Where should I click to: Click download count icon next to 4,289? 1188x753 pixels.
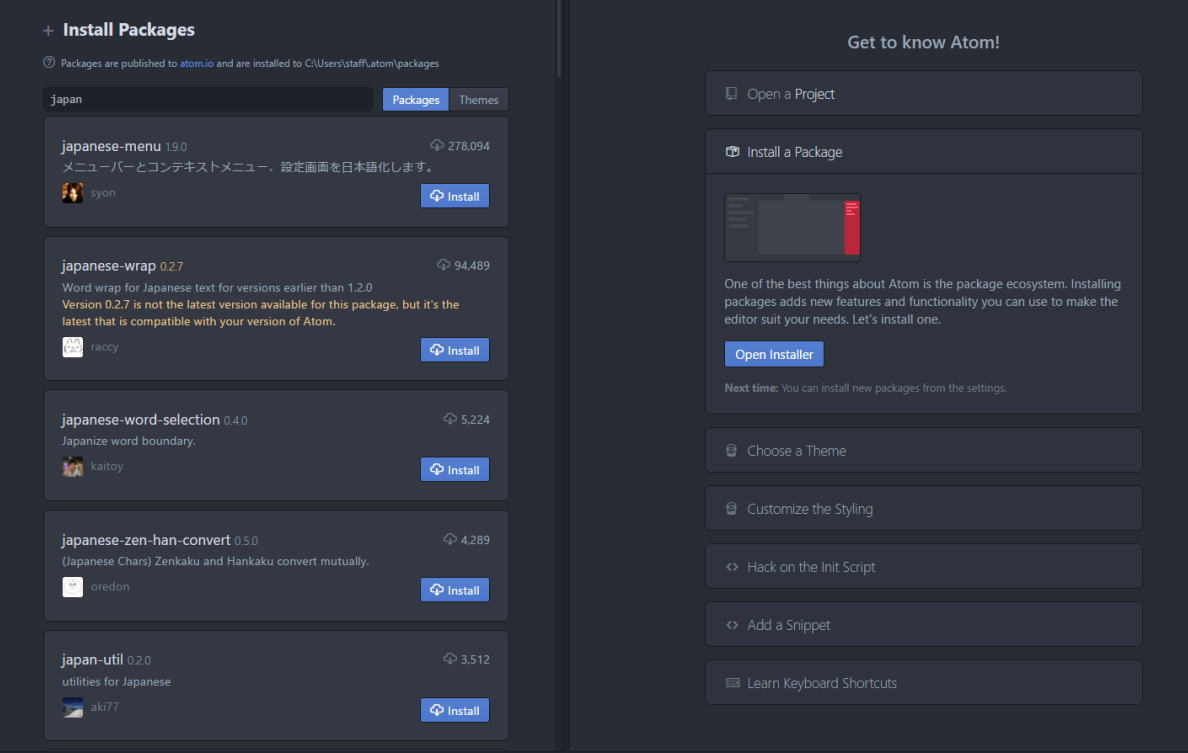click(x=450, y=539)
